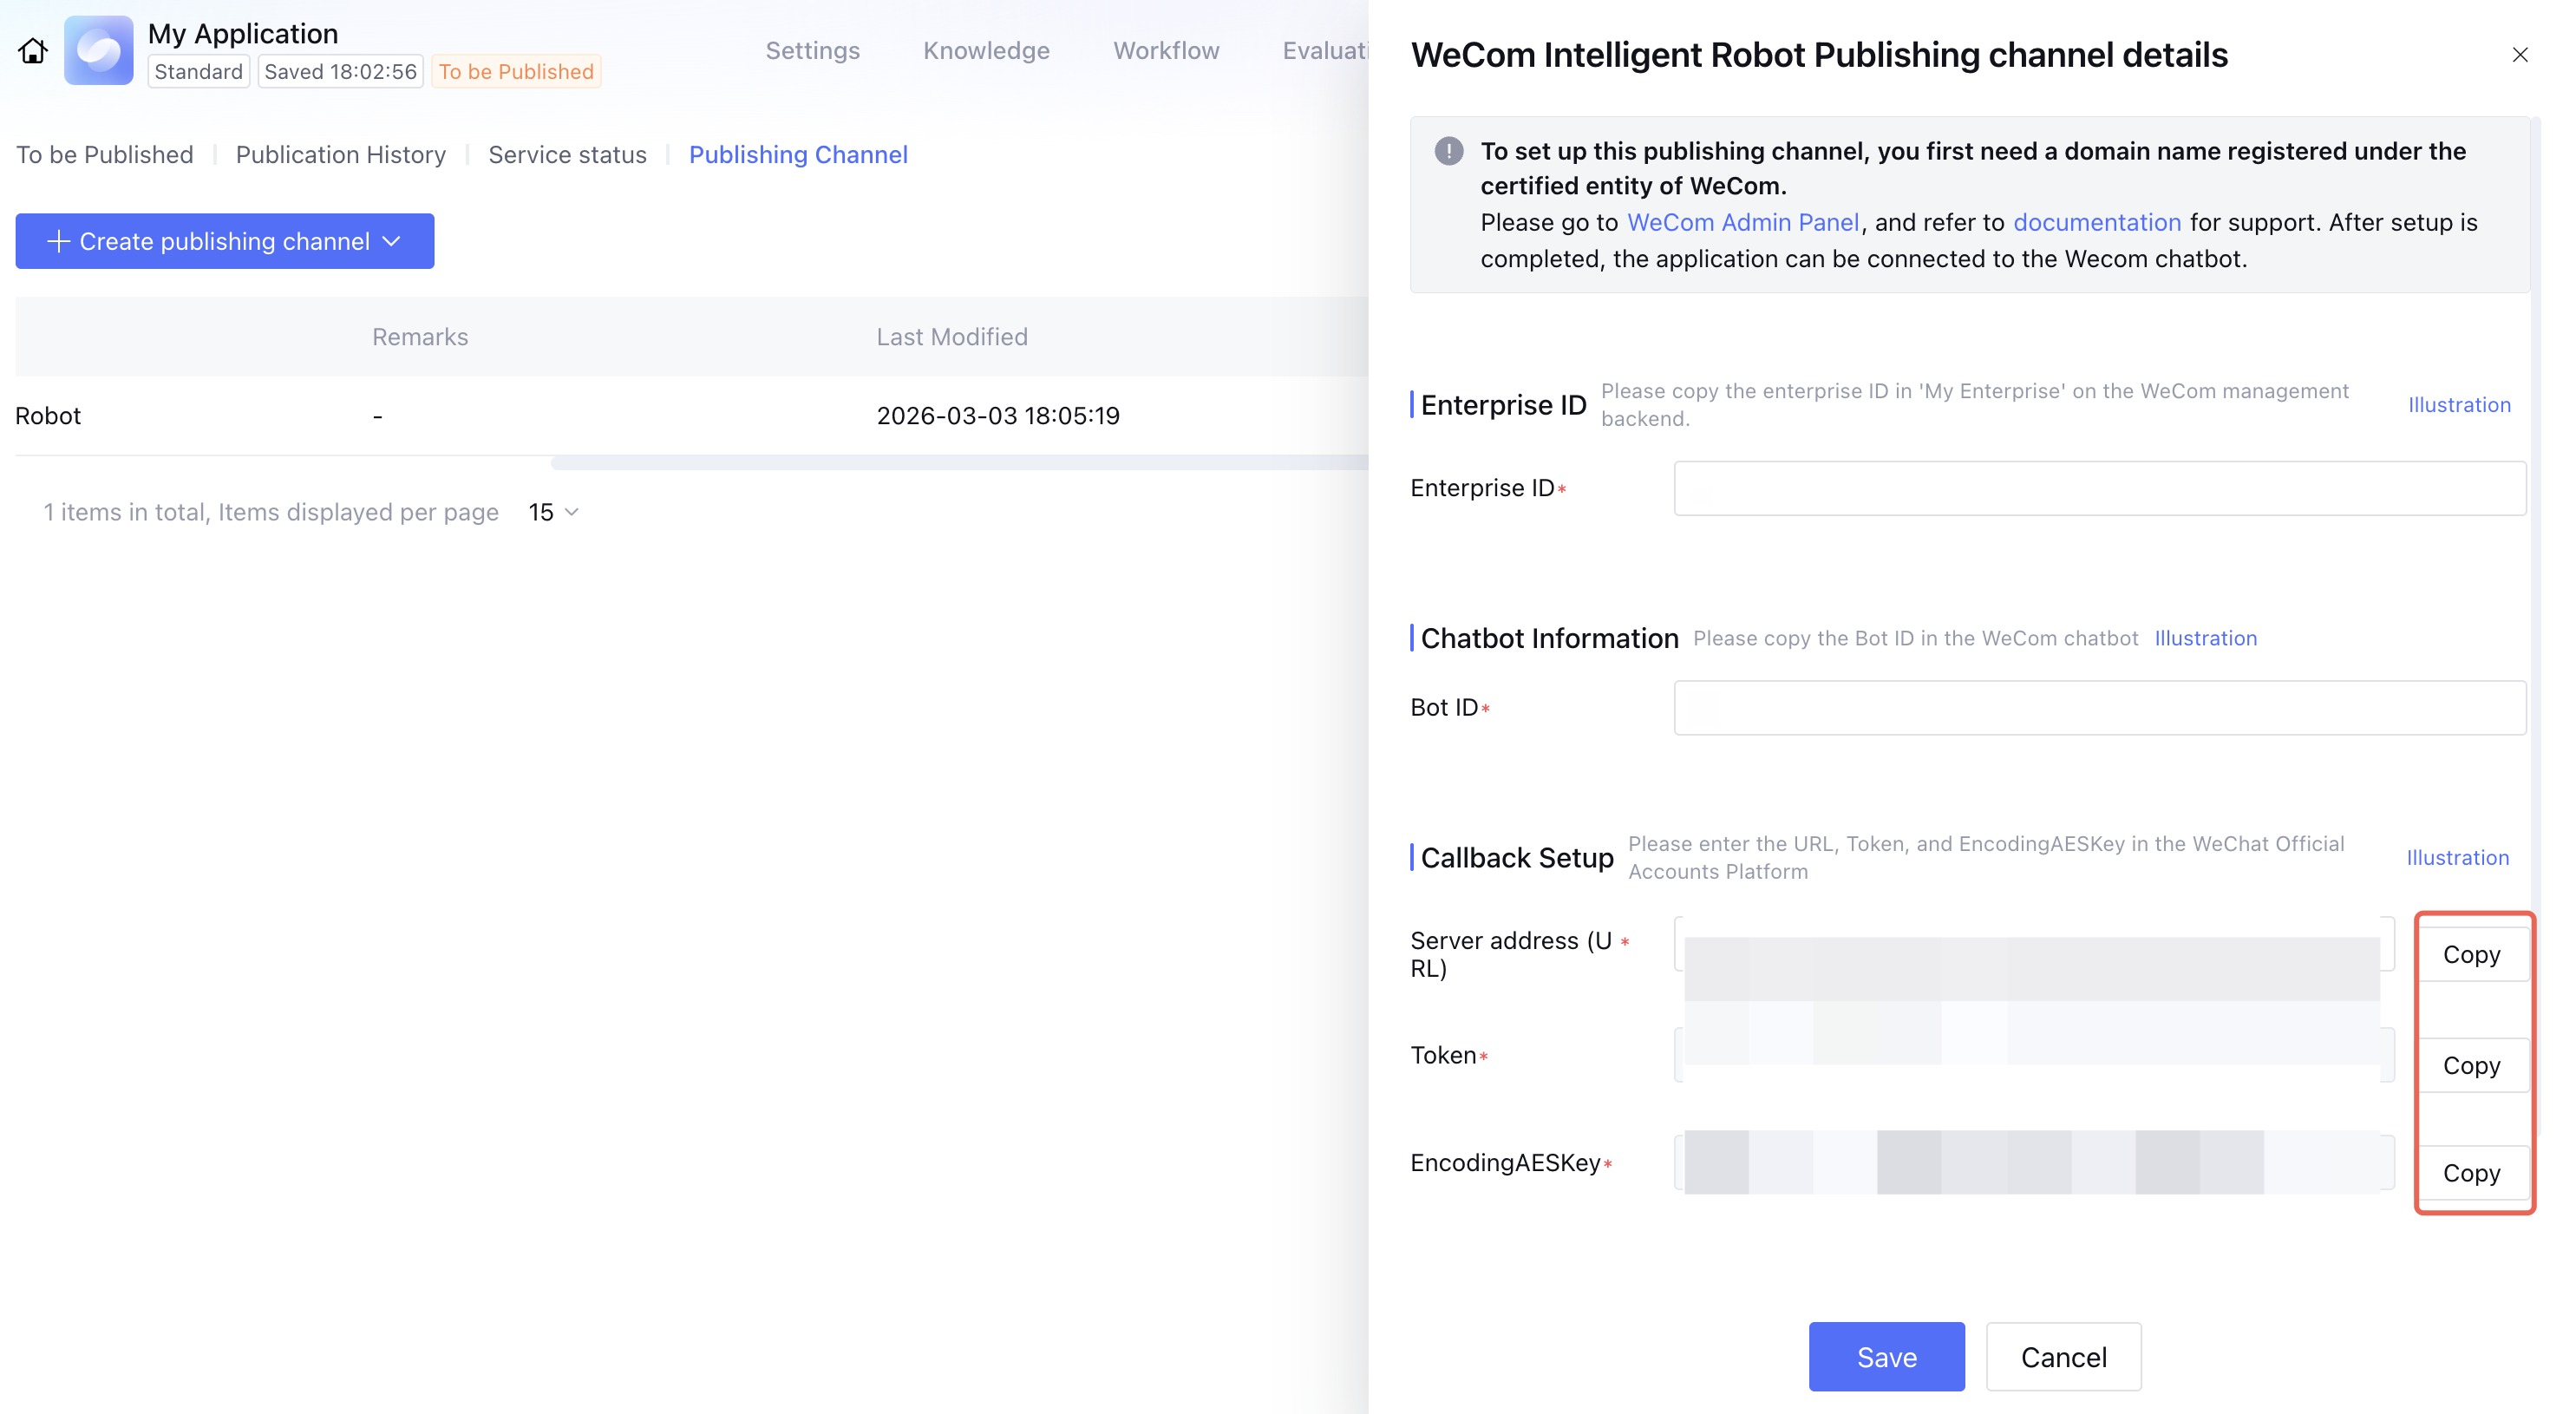
Task: Open WeCom Admin Panel link
Action: pyautogui.click(x=1742, y=222)
